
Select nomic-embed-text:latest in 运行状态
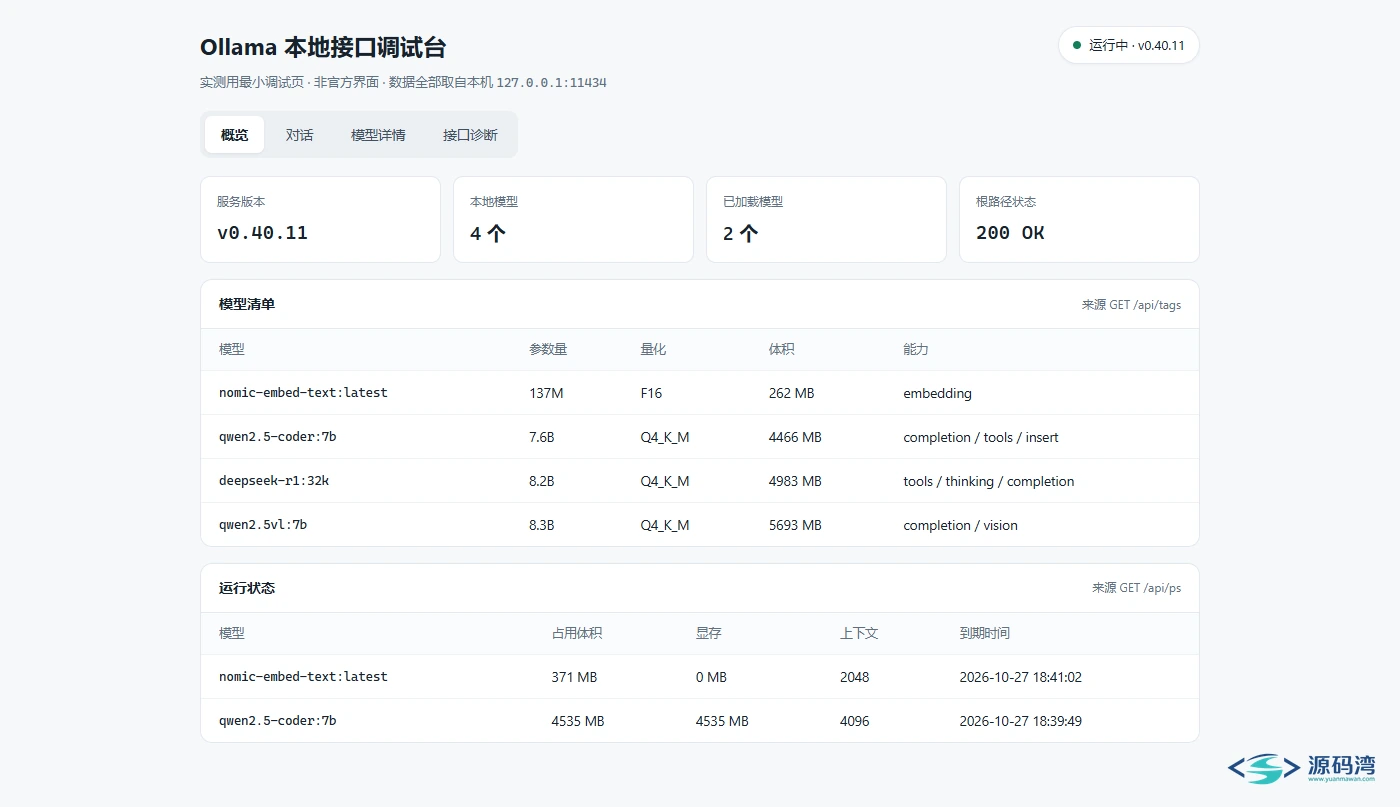click(700, 677)
